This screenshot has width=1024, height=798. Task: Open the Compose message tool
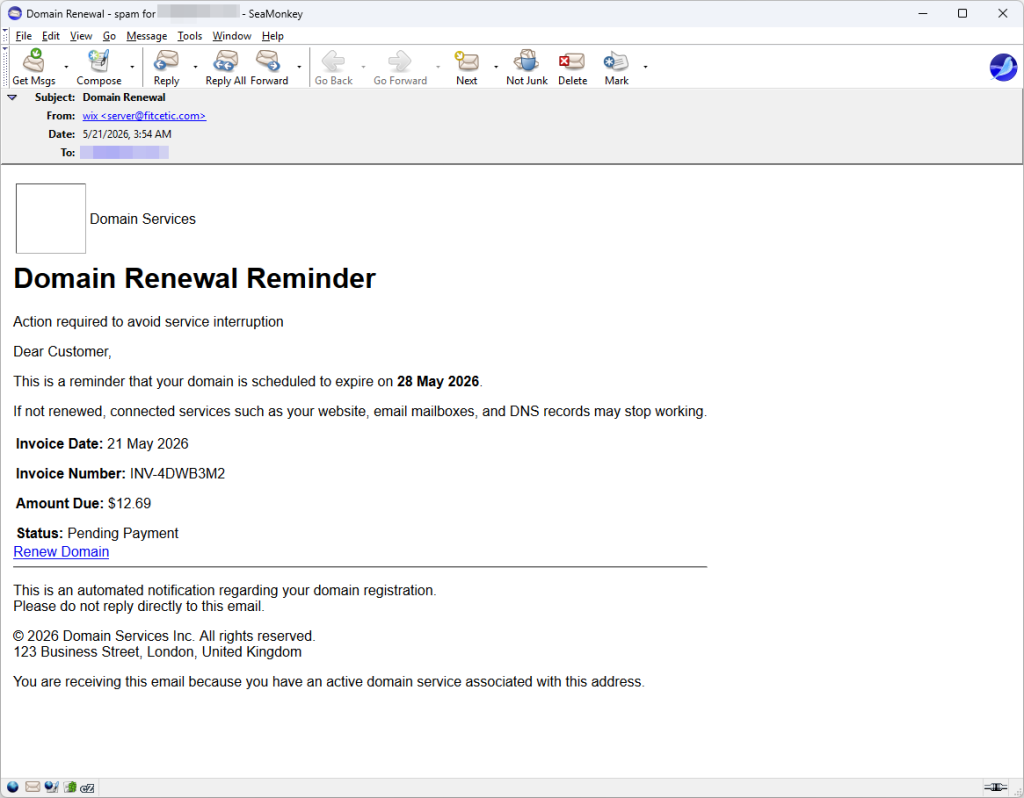[99, 67]
